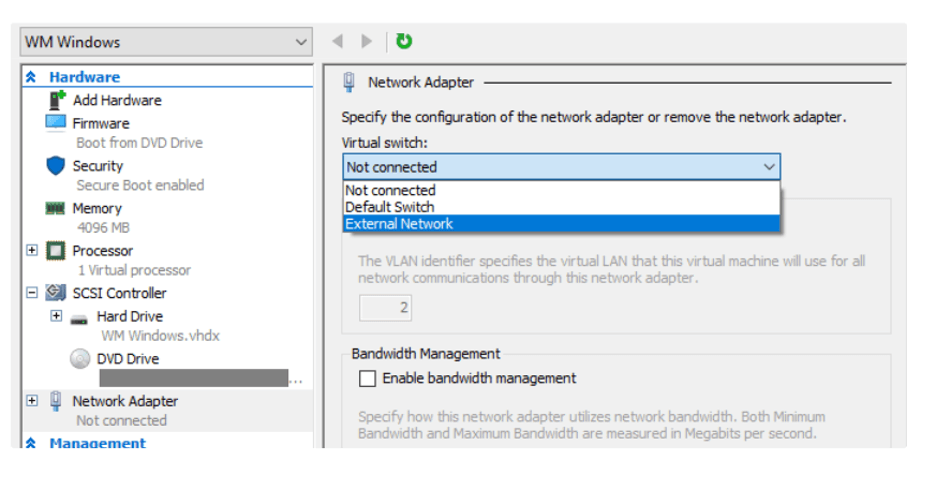This screenshot has height=490, width=936.
Task: Expand the Processor tree node
Action: coord(32,251)
